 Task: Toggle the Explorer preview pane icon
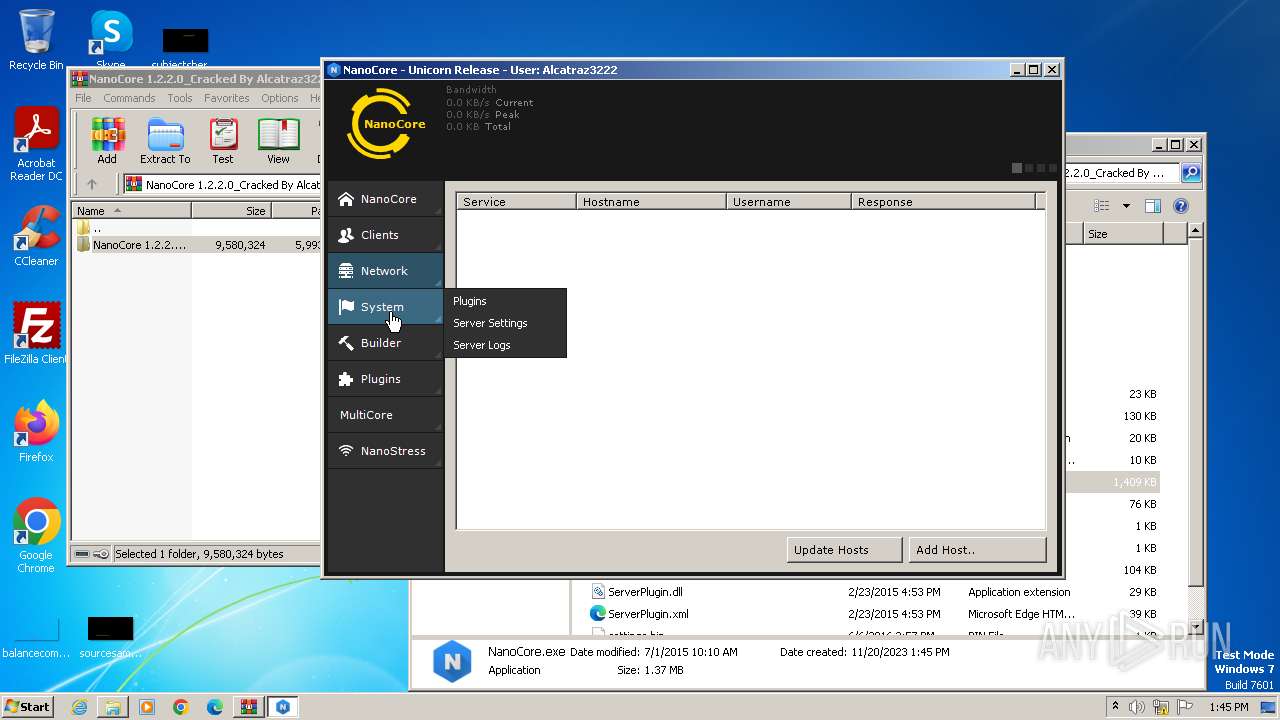[1152, 206]
